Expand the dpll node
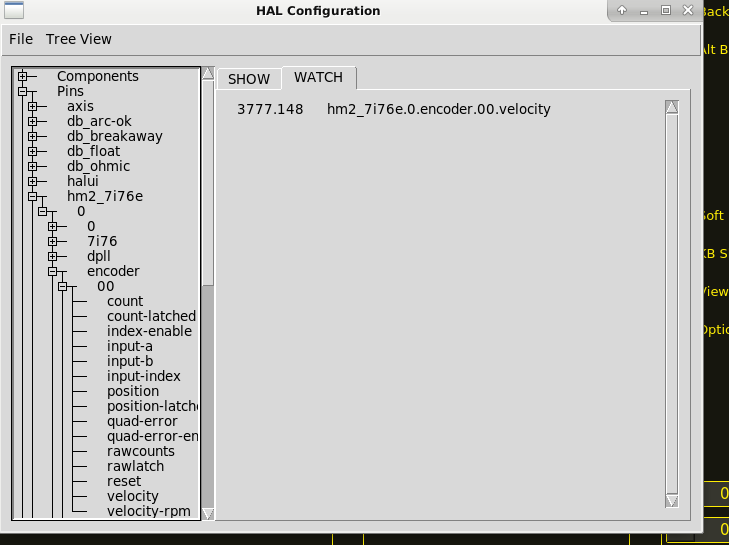This screenshot has height=545, width=729. tap(52, 257)
